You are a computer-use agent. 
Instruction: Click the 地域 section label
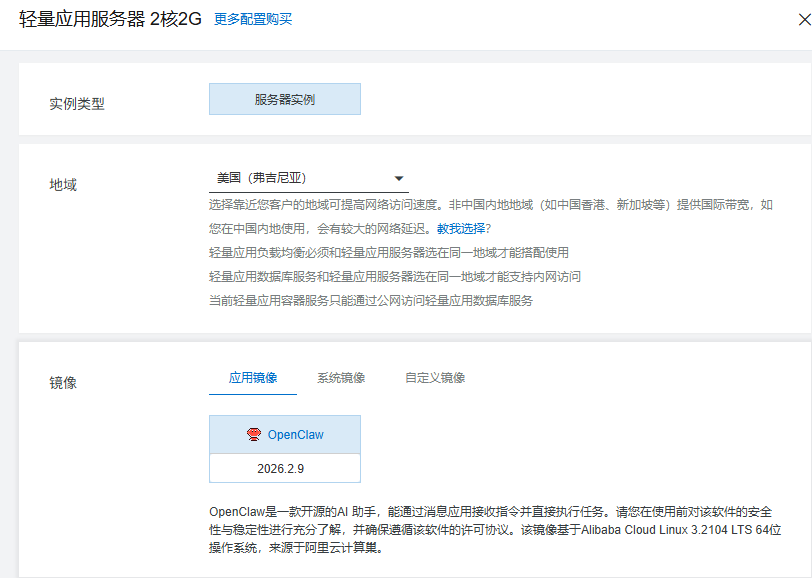63,184
